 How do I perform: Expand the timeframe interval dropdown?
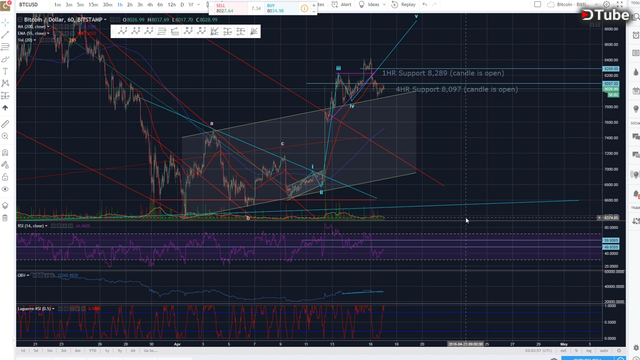click(199, 4)
